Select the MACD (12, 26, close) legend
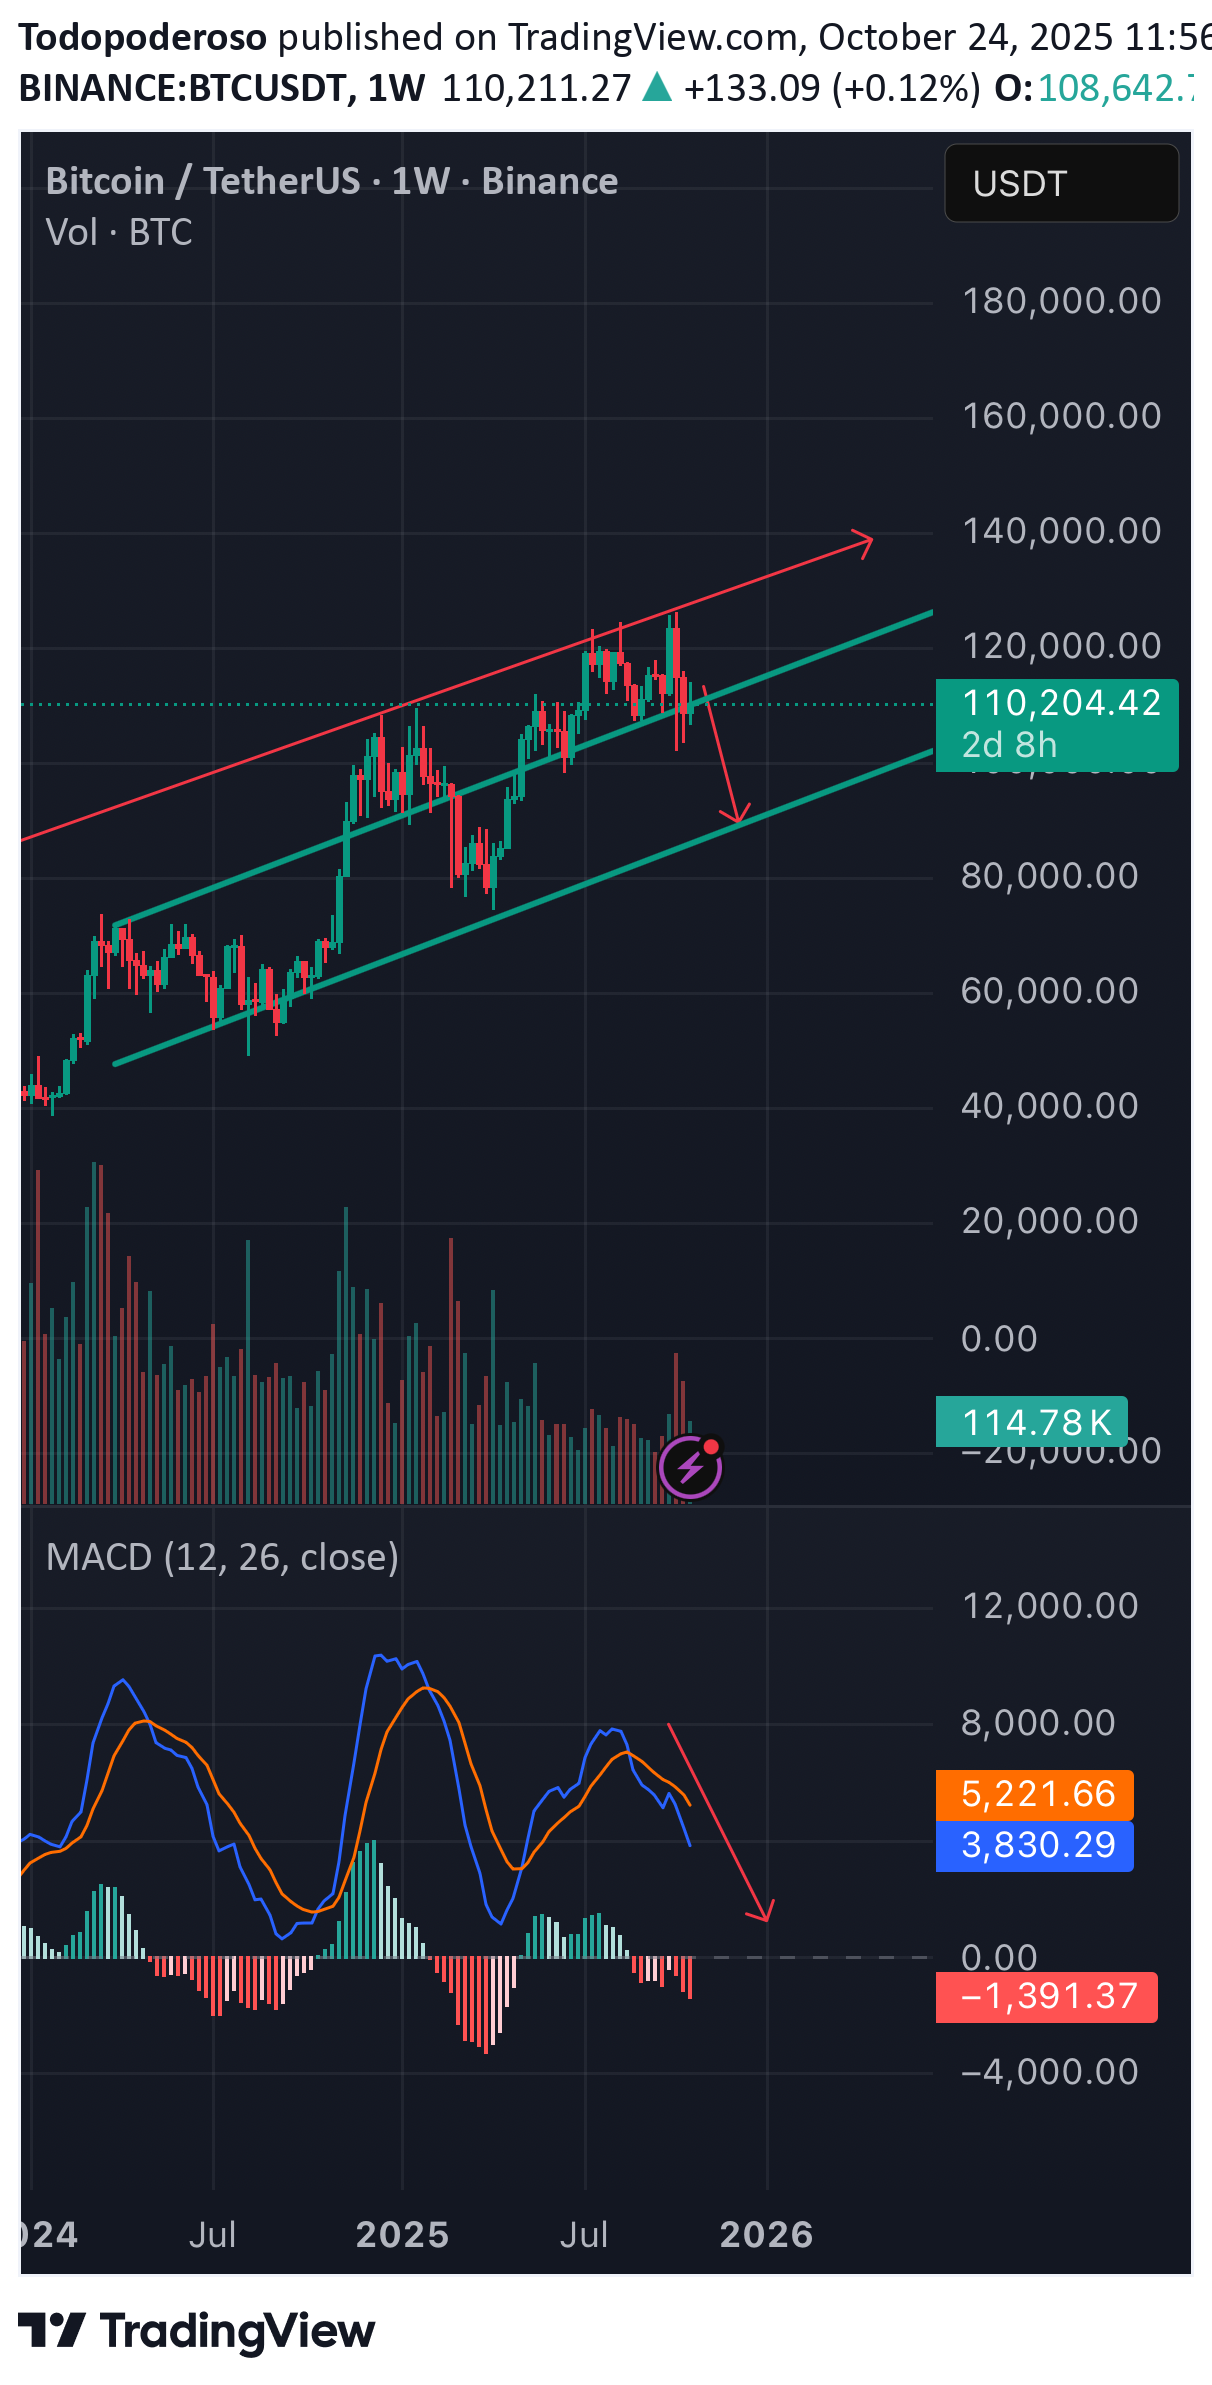The image size is (1212, 2385). click(x=222, y=1557)
